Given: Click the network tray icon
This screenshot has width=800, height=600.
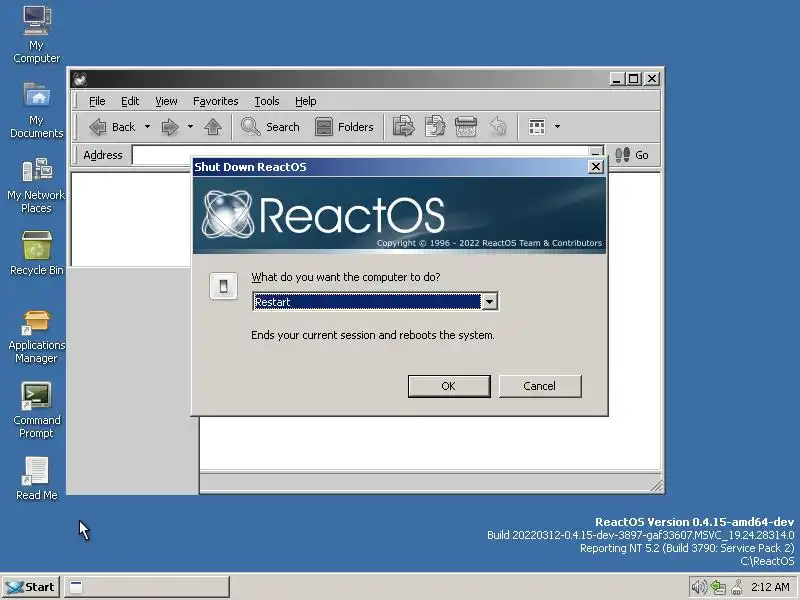Looking at the screenshot, I should (x=718, y=587).
